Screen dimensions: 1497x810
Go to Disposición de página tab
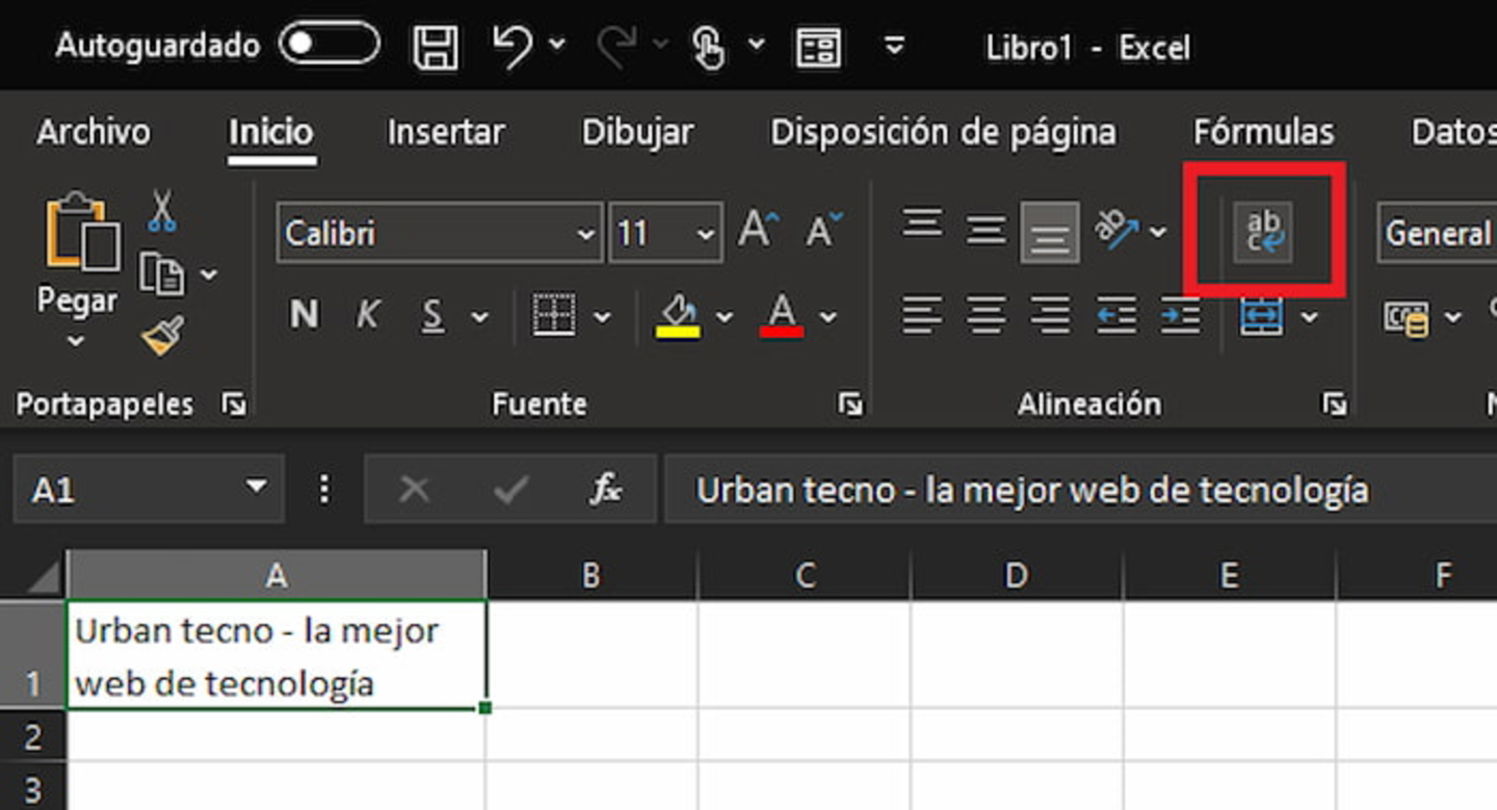(943, 132)
